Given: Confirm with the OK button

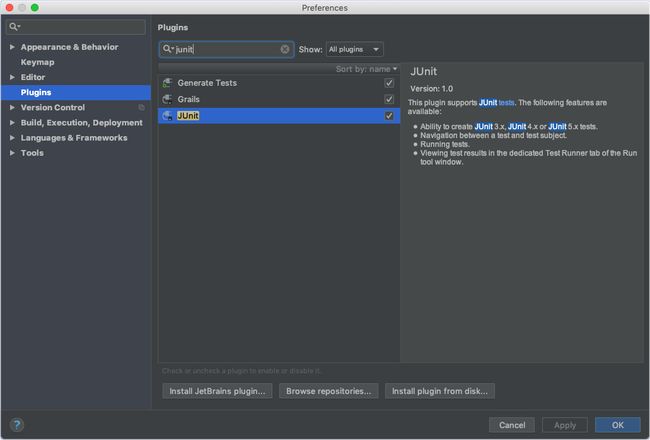Looking at the screenshot, I should 618,425.
